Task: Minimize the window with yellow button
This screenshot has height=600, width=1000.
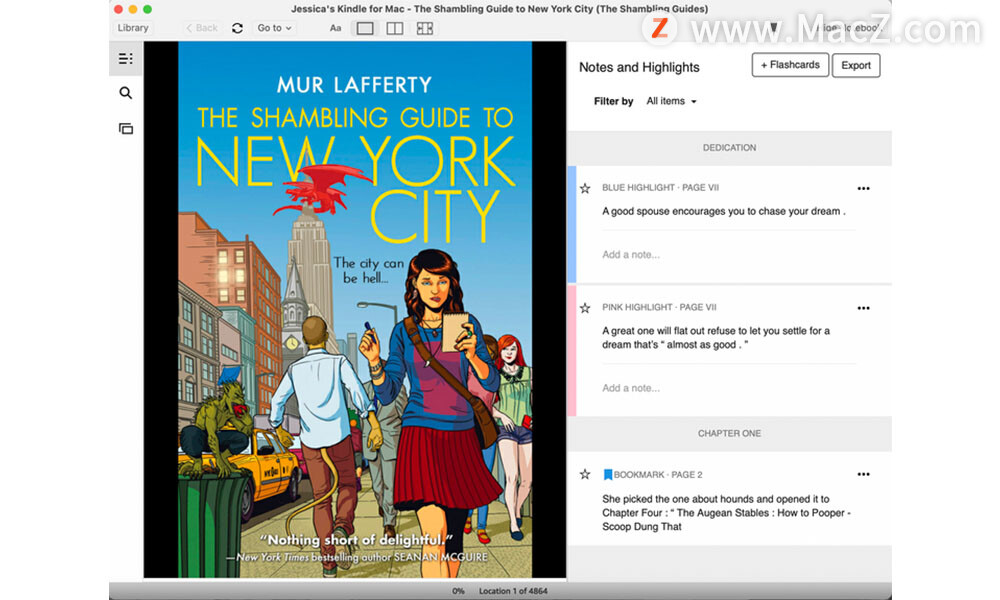Action: (x=133, y=9)
